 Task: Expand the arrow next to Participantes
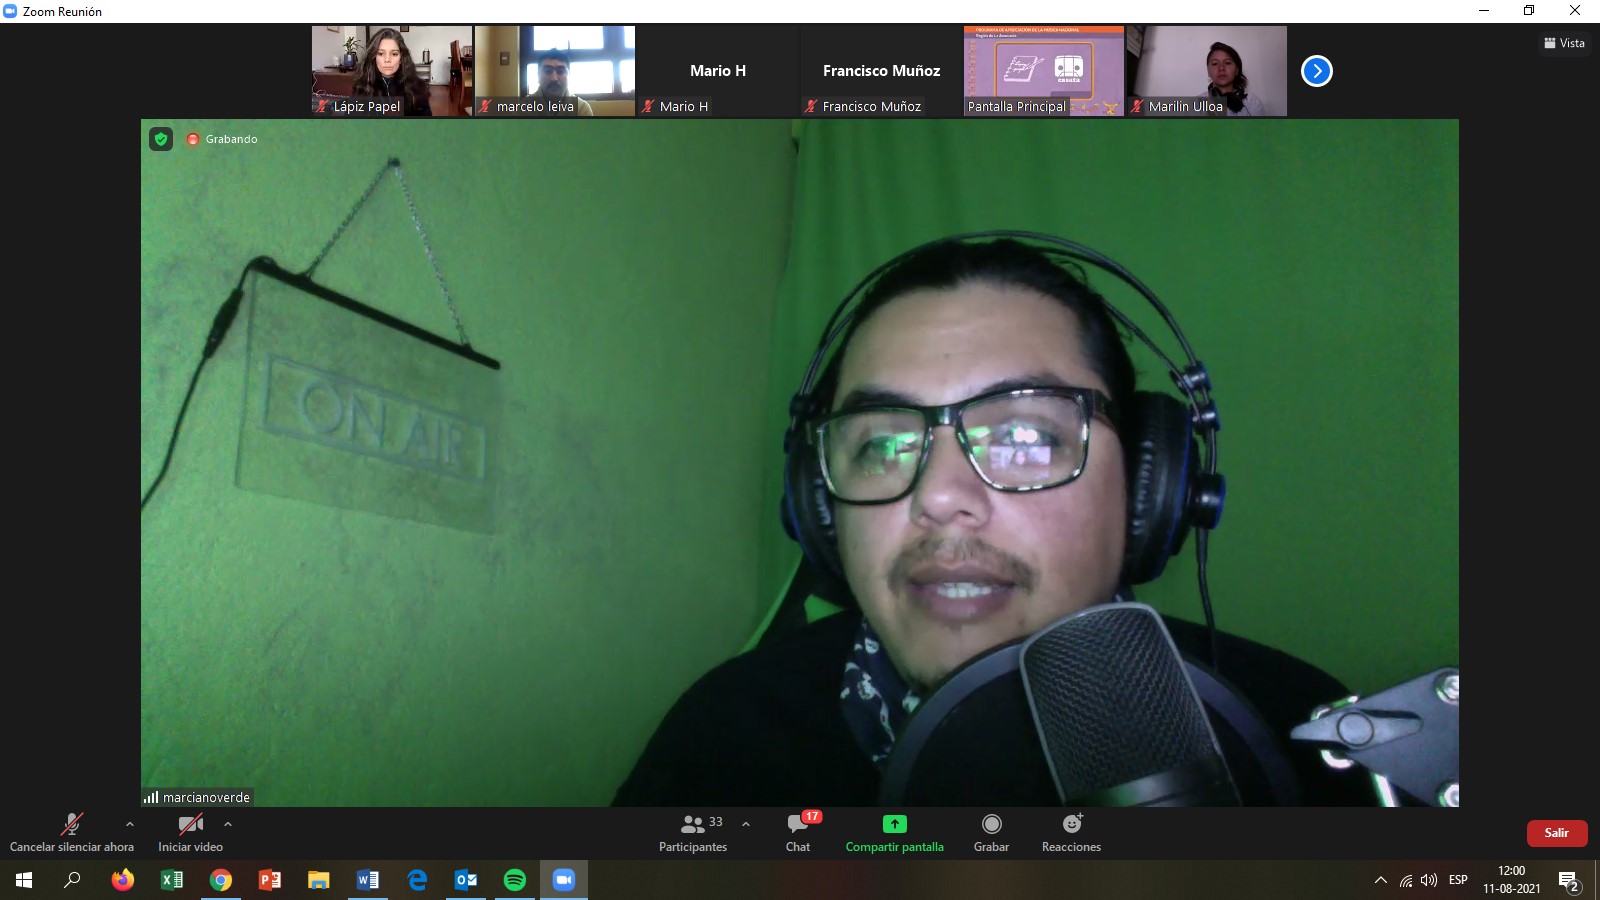pyautogui.click(x=746, y=824)
